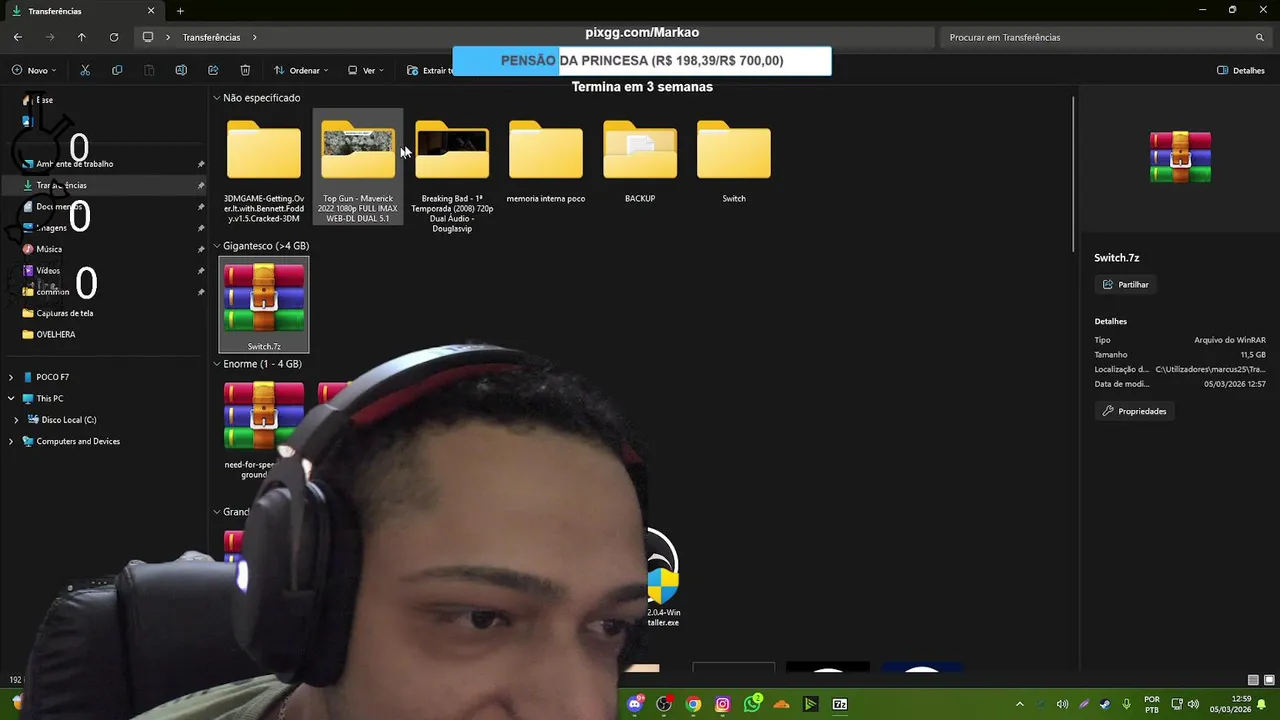Image resolution: width=1280 pixels, height=720 pixels.
Task: Click Transferências breadcrumb in address bar
Action: pos(211,37)
